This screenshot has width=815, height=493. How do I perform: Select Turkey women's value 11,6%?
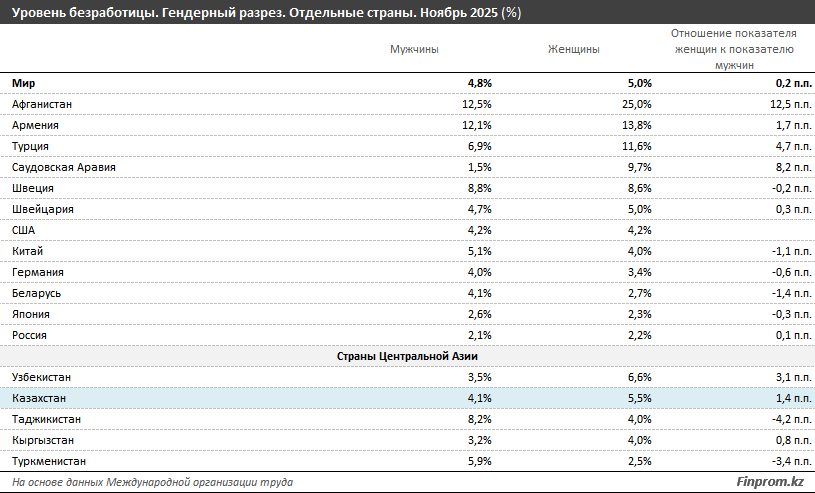(637, 146)
